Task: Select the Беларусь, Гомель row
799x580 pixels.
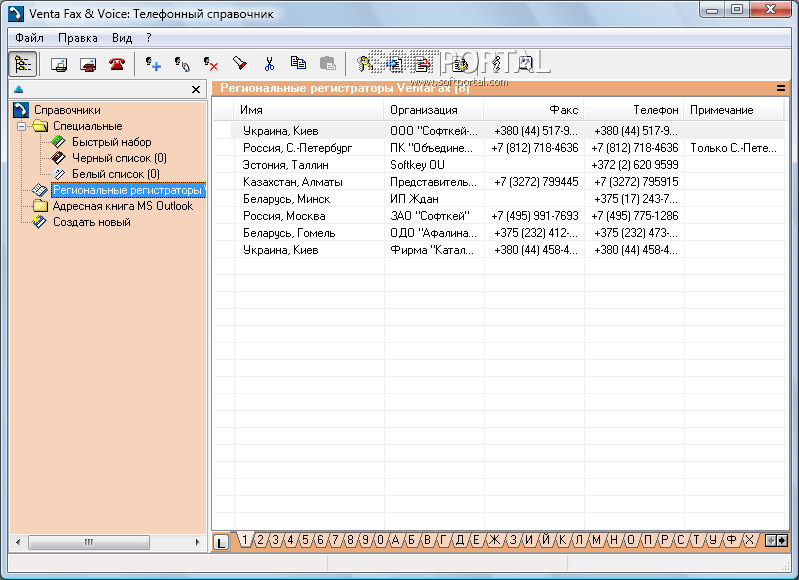Action: click(499, 233)
